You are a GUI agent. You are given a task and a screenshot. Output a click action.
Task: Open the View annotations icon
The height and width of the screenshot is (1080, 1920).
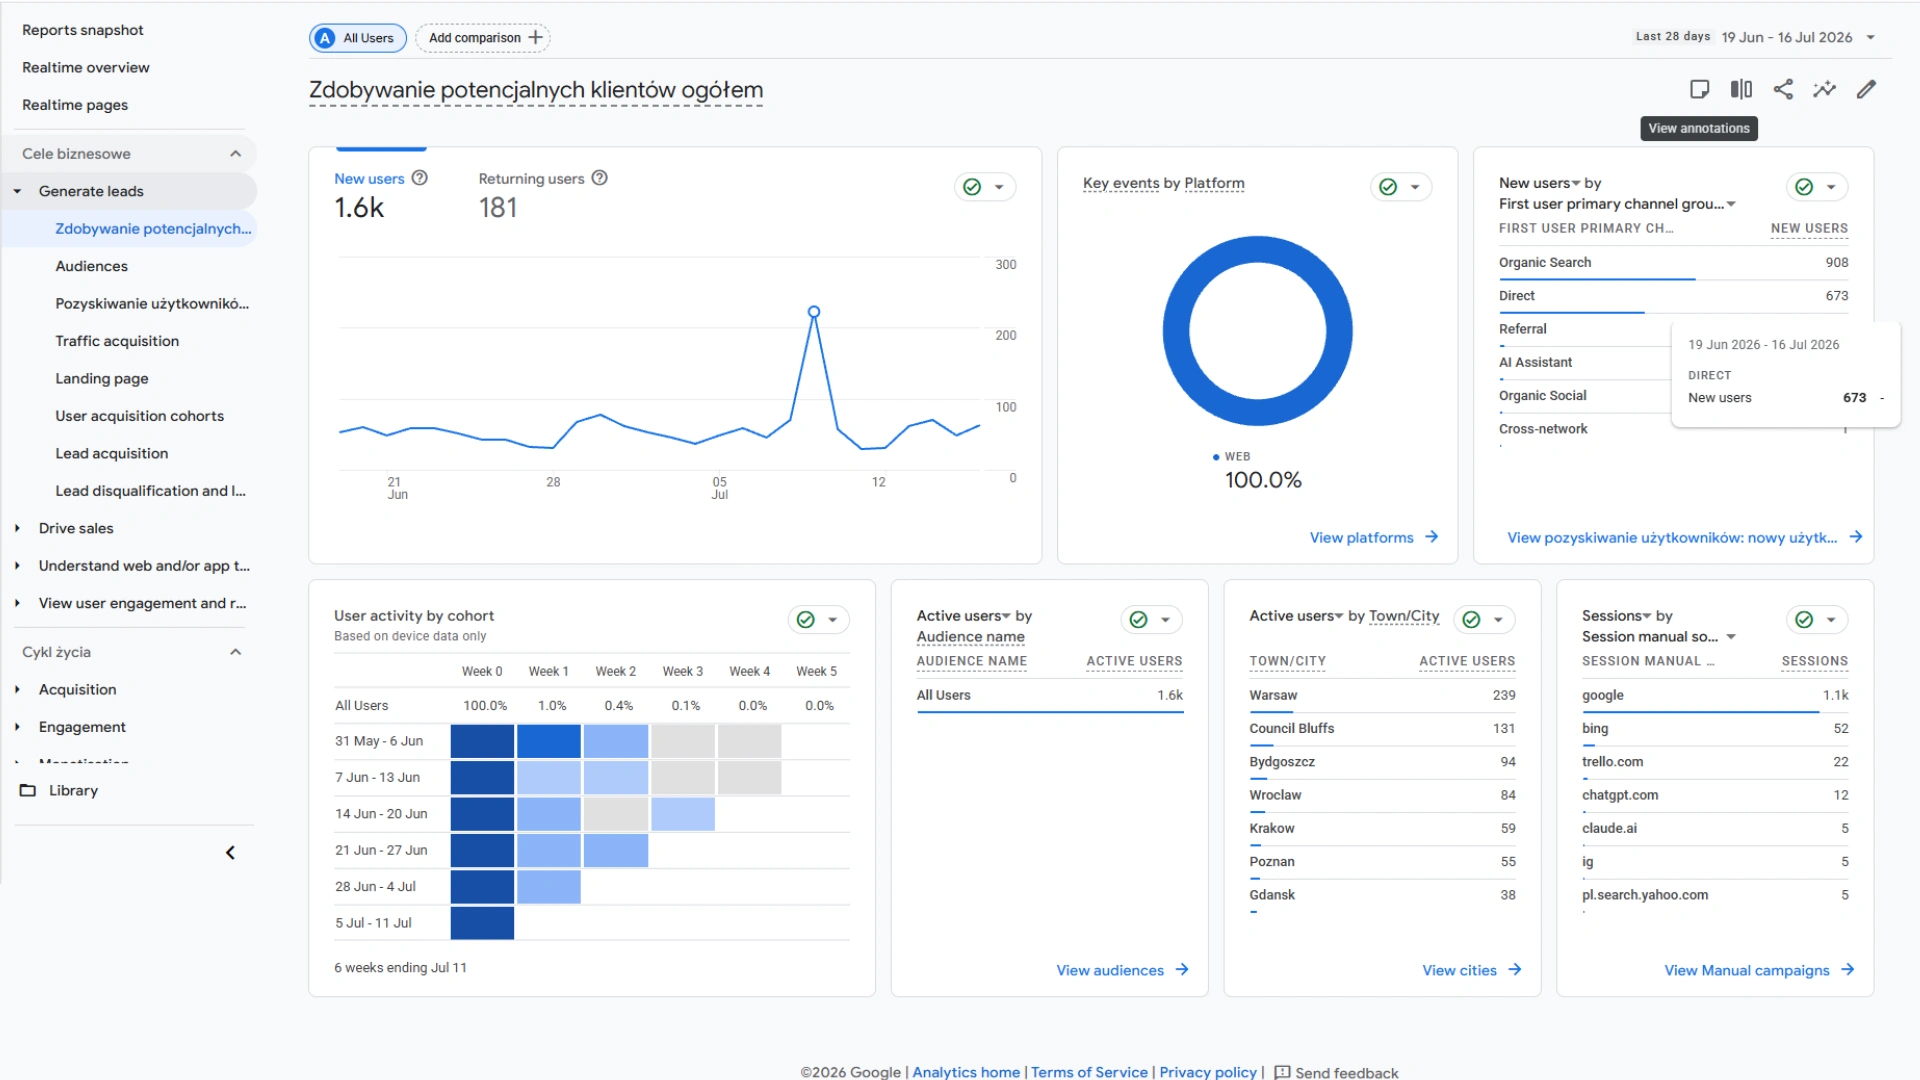pos(1699,89)
